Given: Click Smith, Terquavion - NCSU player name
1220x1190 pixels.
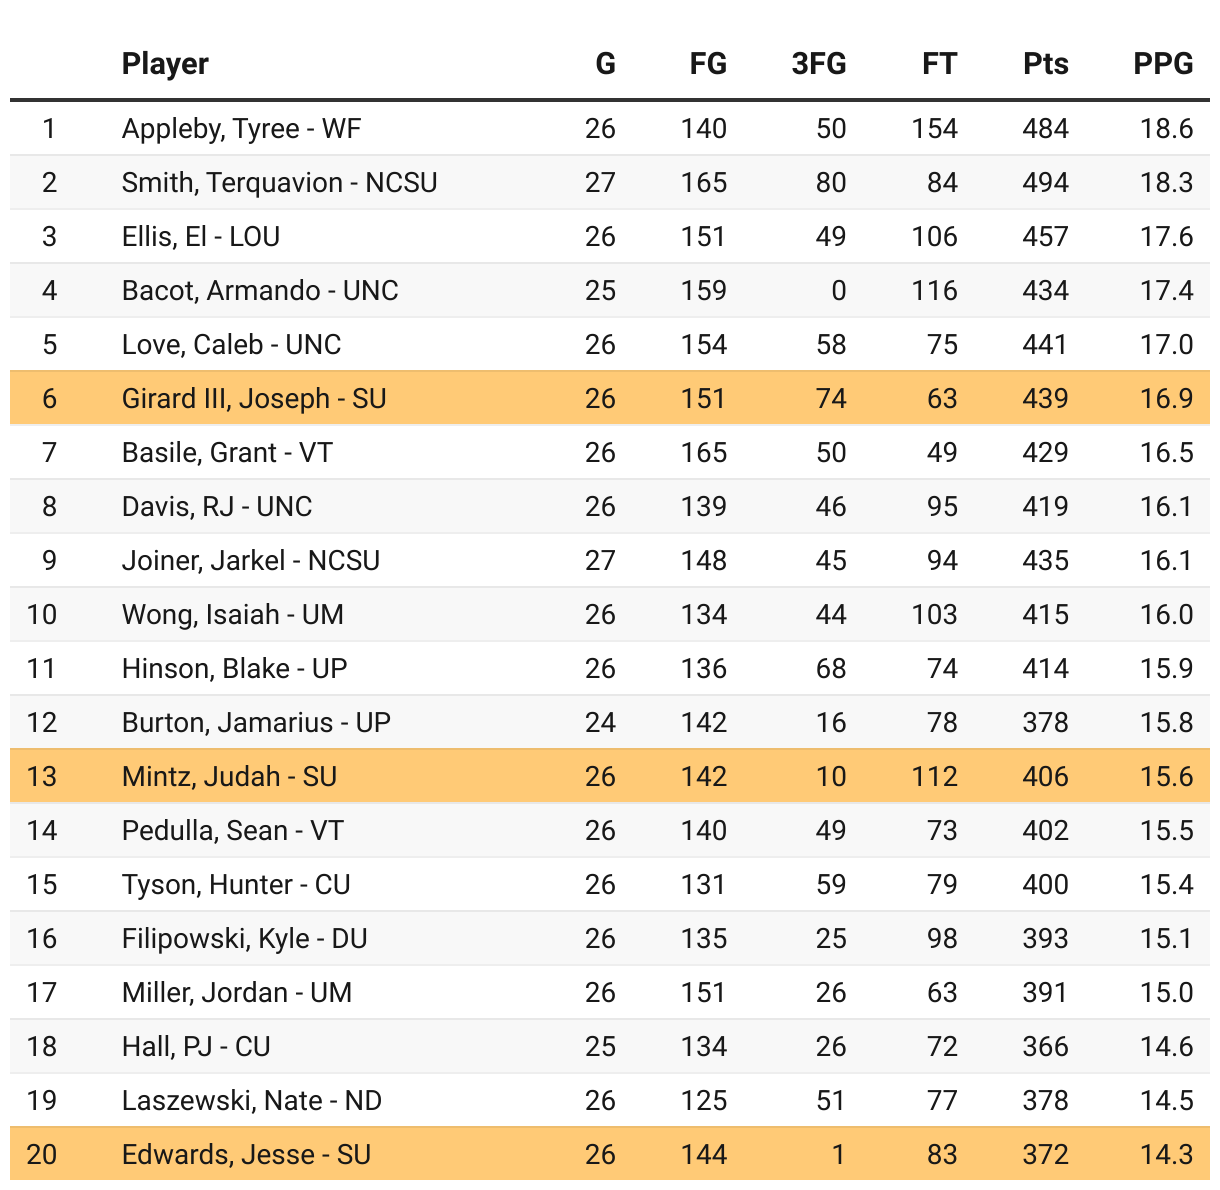Looking at the screenshot, I should point(279,183).
